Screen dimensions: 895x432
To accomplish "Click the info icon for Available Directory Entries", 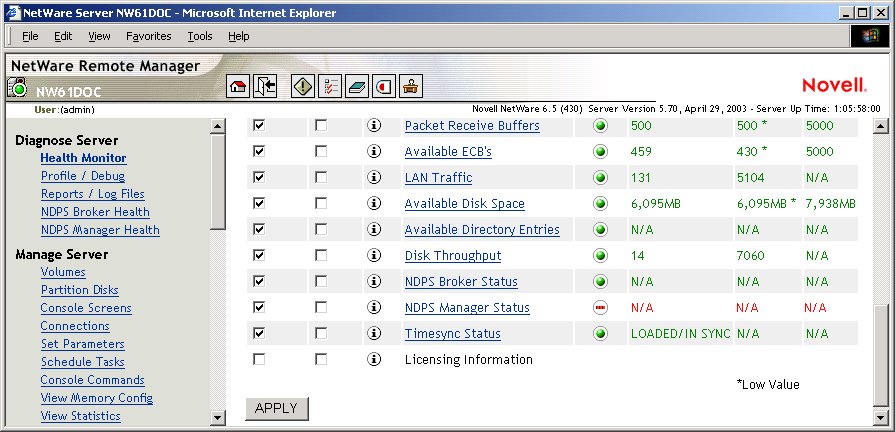I will [x=374, y=229].
